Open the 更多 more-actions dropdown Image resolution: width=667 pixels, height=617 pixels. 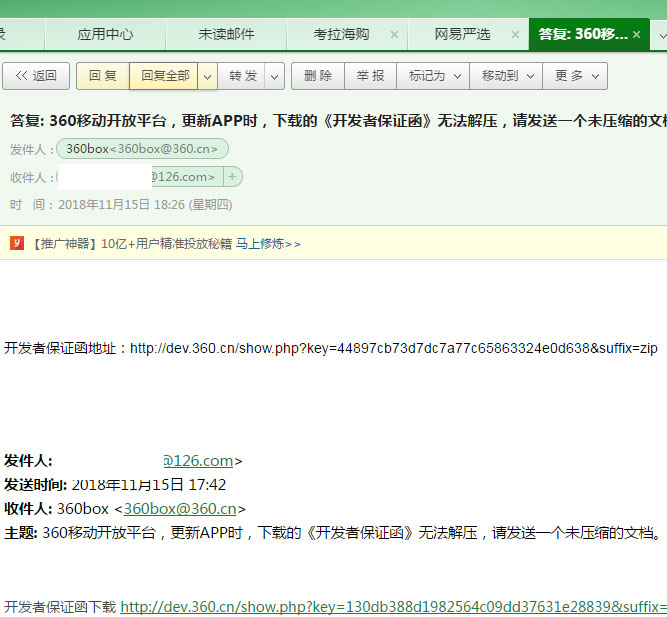575,76
